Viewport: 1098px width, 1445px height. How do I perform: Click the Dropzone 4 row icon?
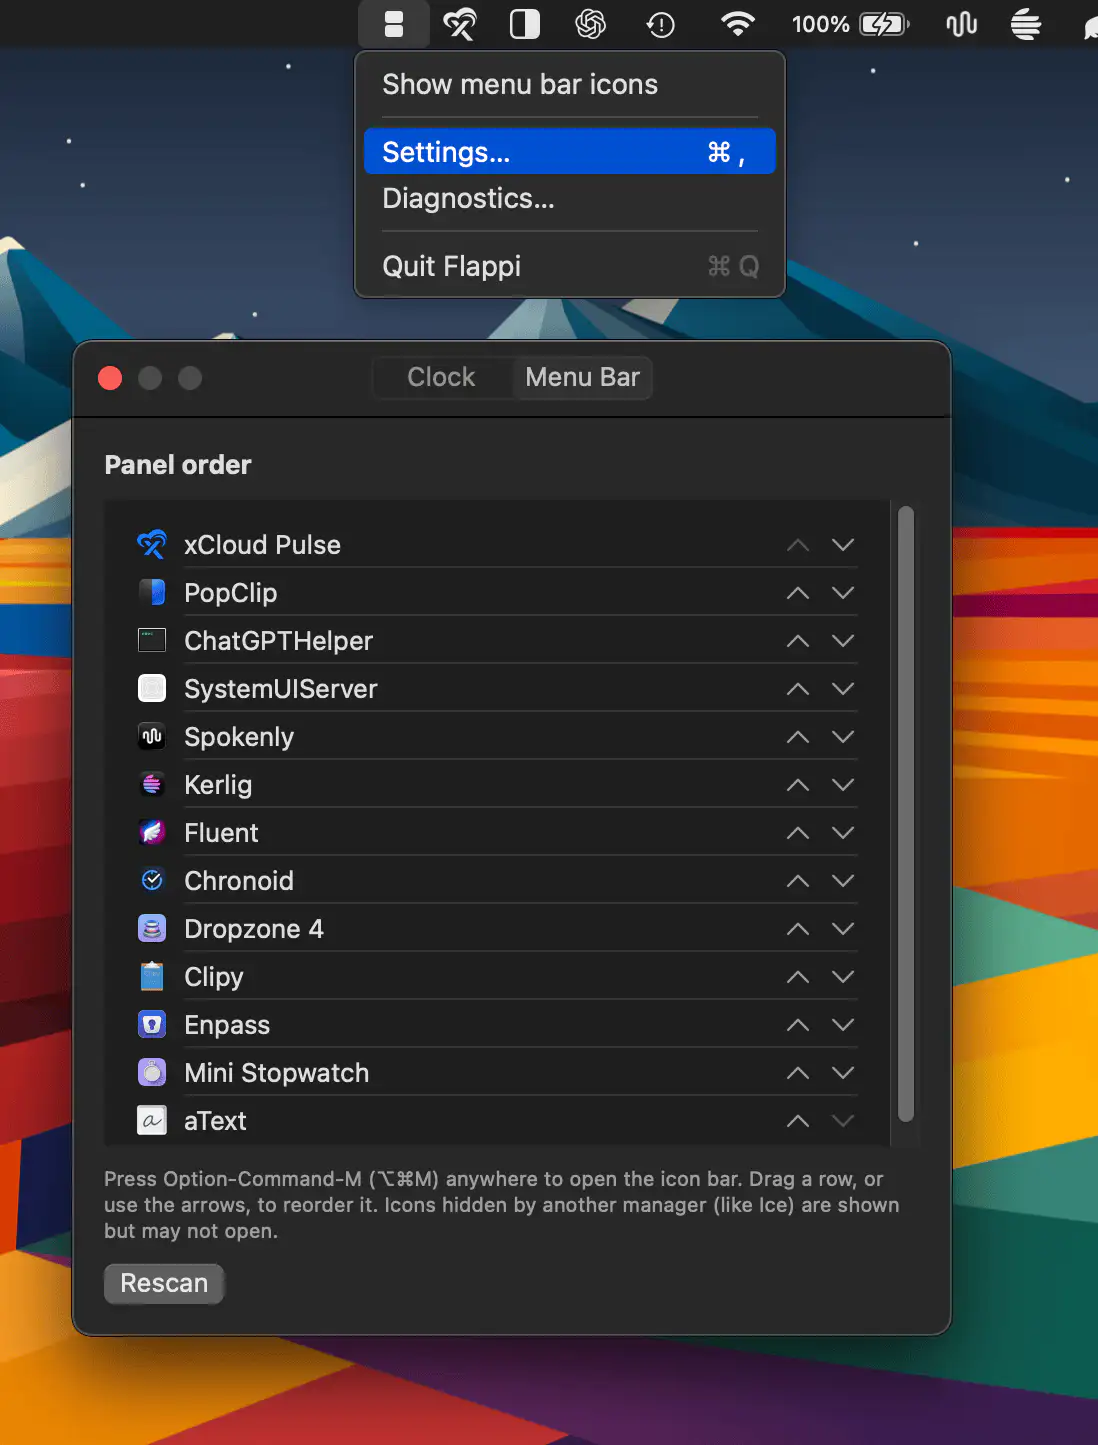152,929
